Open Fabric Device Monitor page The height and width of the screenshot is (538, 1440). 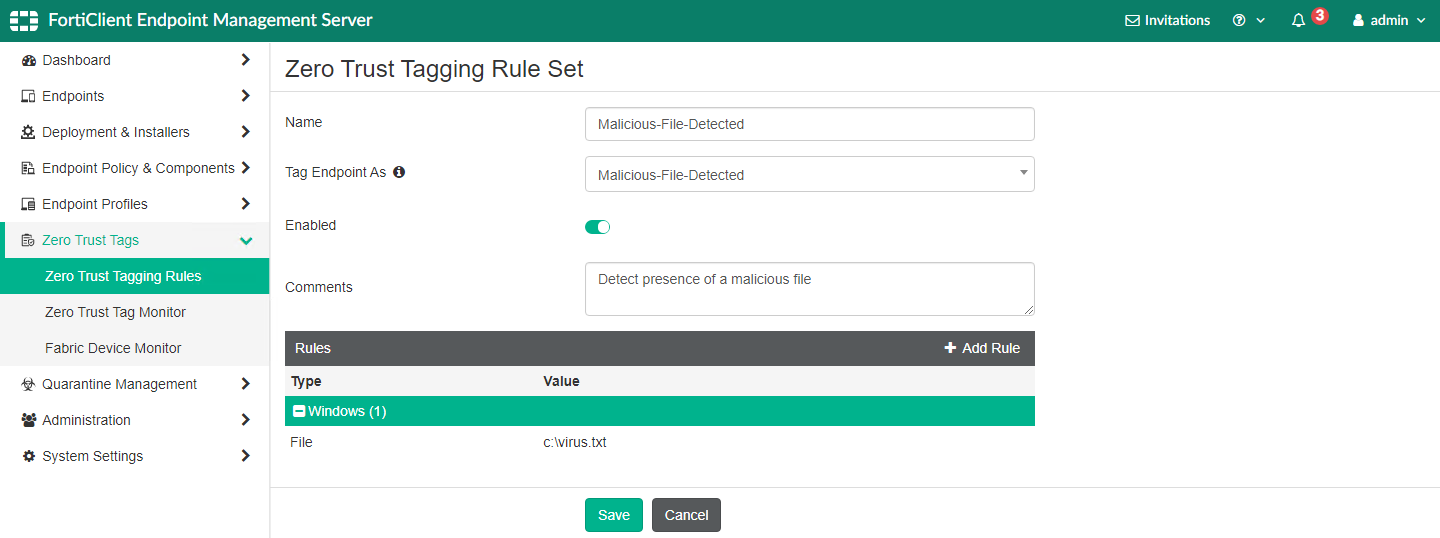tap(113, 348)
